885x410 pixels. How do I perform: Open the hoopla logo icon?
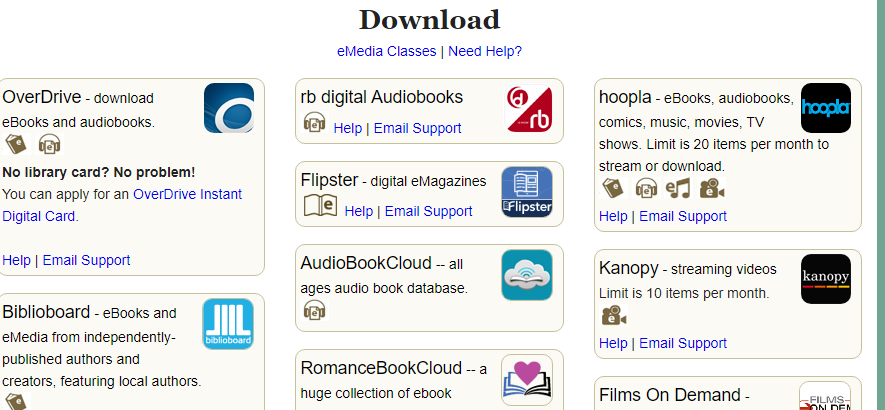pos(825,108)
